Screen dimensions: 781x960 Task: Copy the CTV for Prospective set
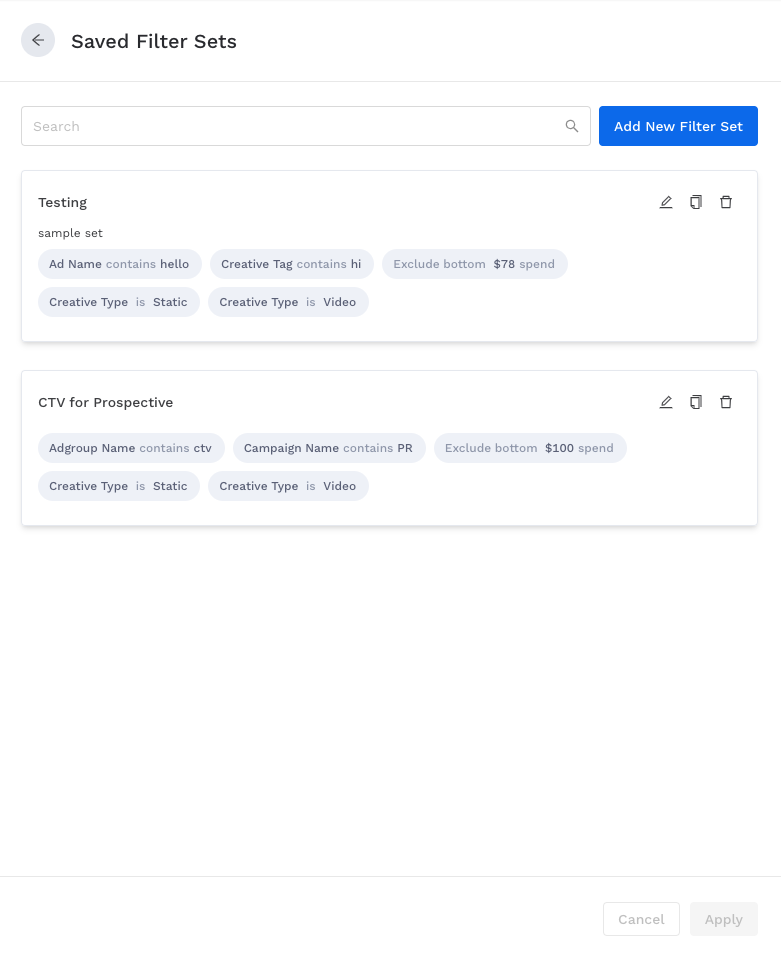click(x=696, y=402)
